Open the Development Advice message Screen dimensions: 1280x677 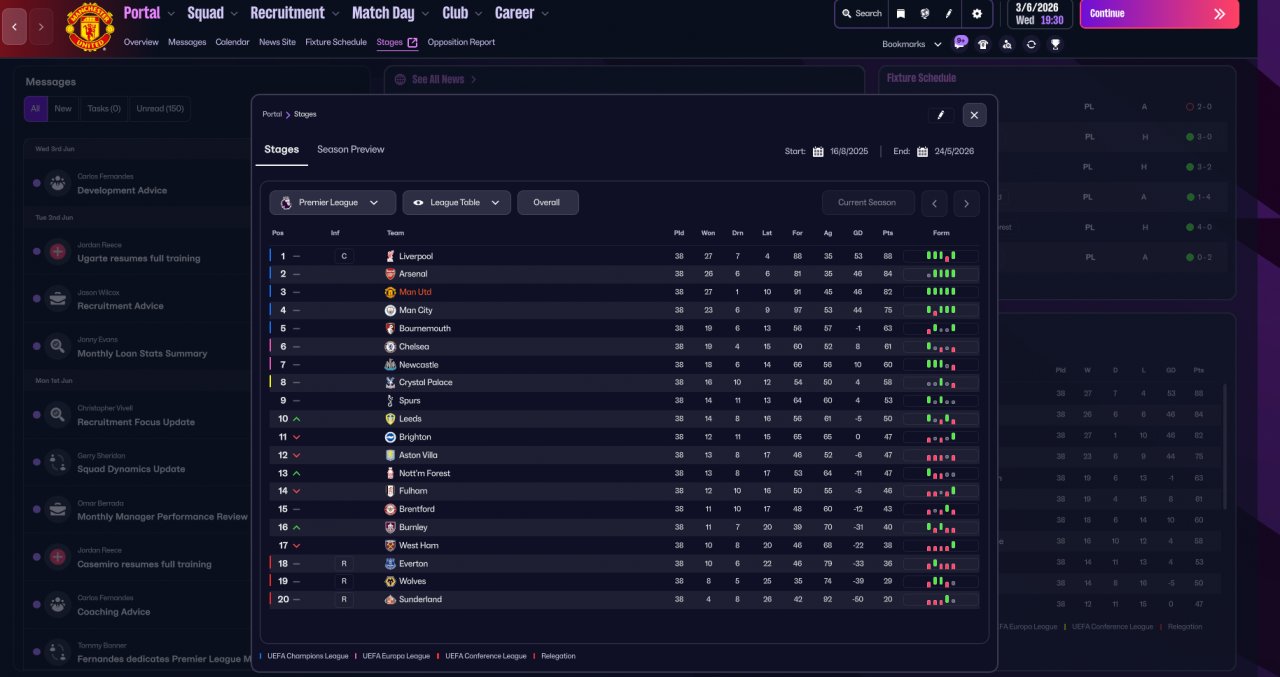click(x=122, y=190)
